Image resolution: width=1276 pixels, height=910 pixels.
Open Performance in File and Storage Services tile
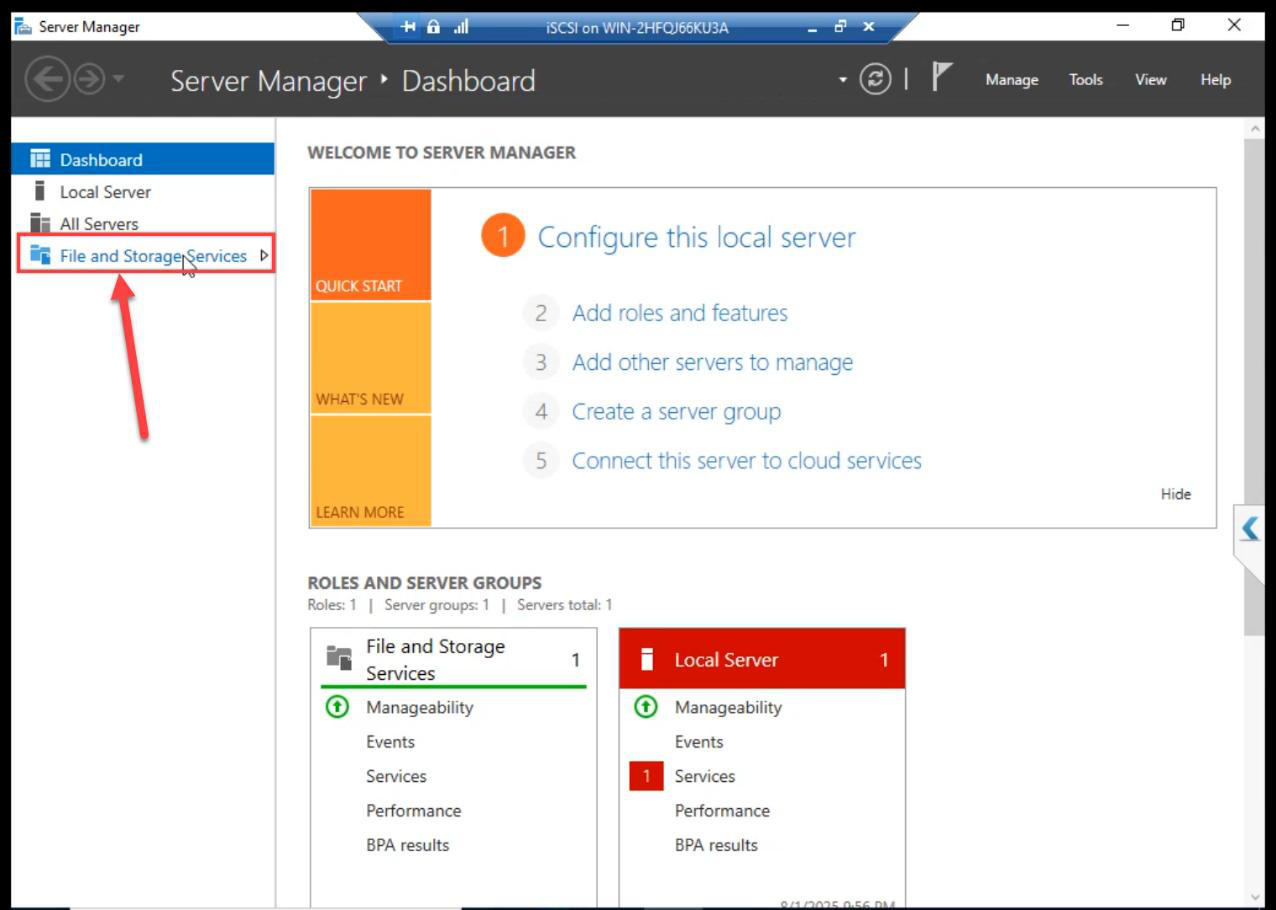[413, 810]
